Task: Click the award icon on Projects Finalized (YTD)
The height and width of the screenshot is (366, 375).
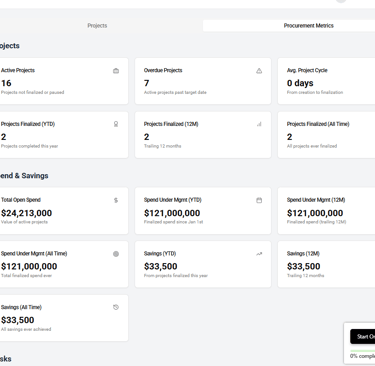Action: point(116,124)
